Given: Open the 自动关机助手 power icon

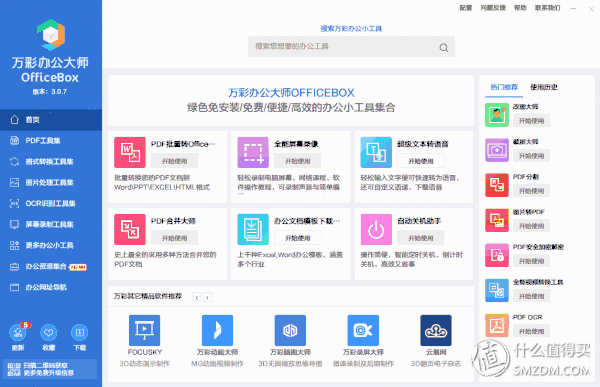Looking at the screenshot, I should (x=376, y=229).
